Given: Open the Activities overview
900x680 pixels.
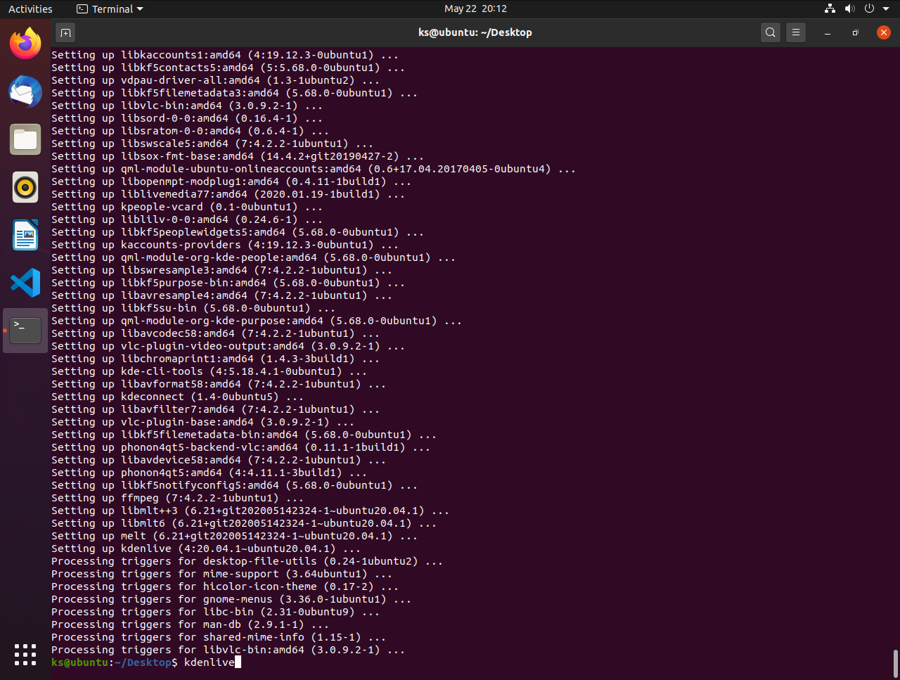Looking at the screenshot, I should coord(30,9).
